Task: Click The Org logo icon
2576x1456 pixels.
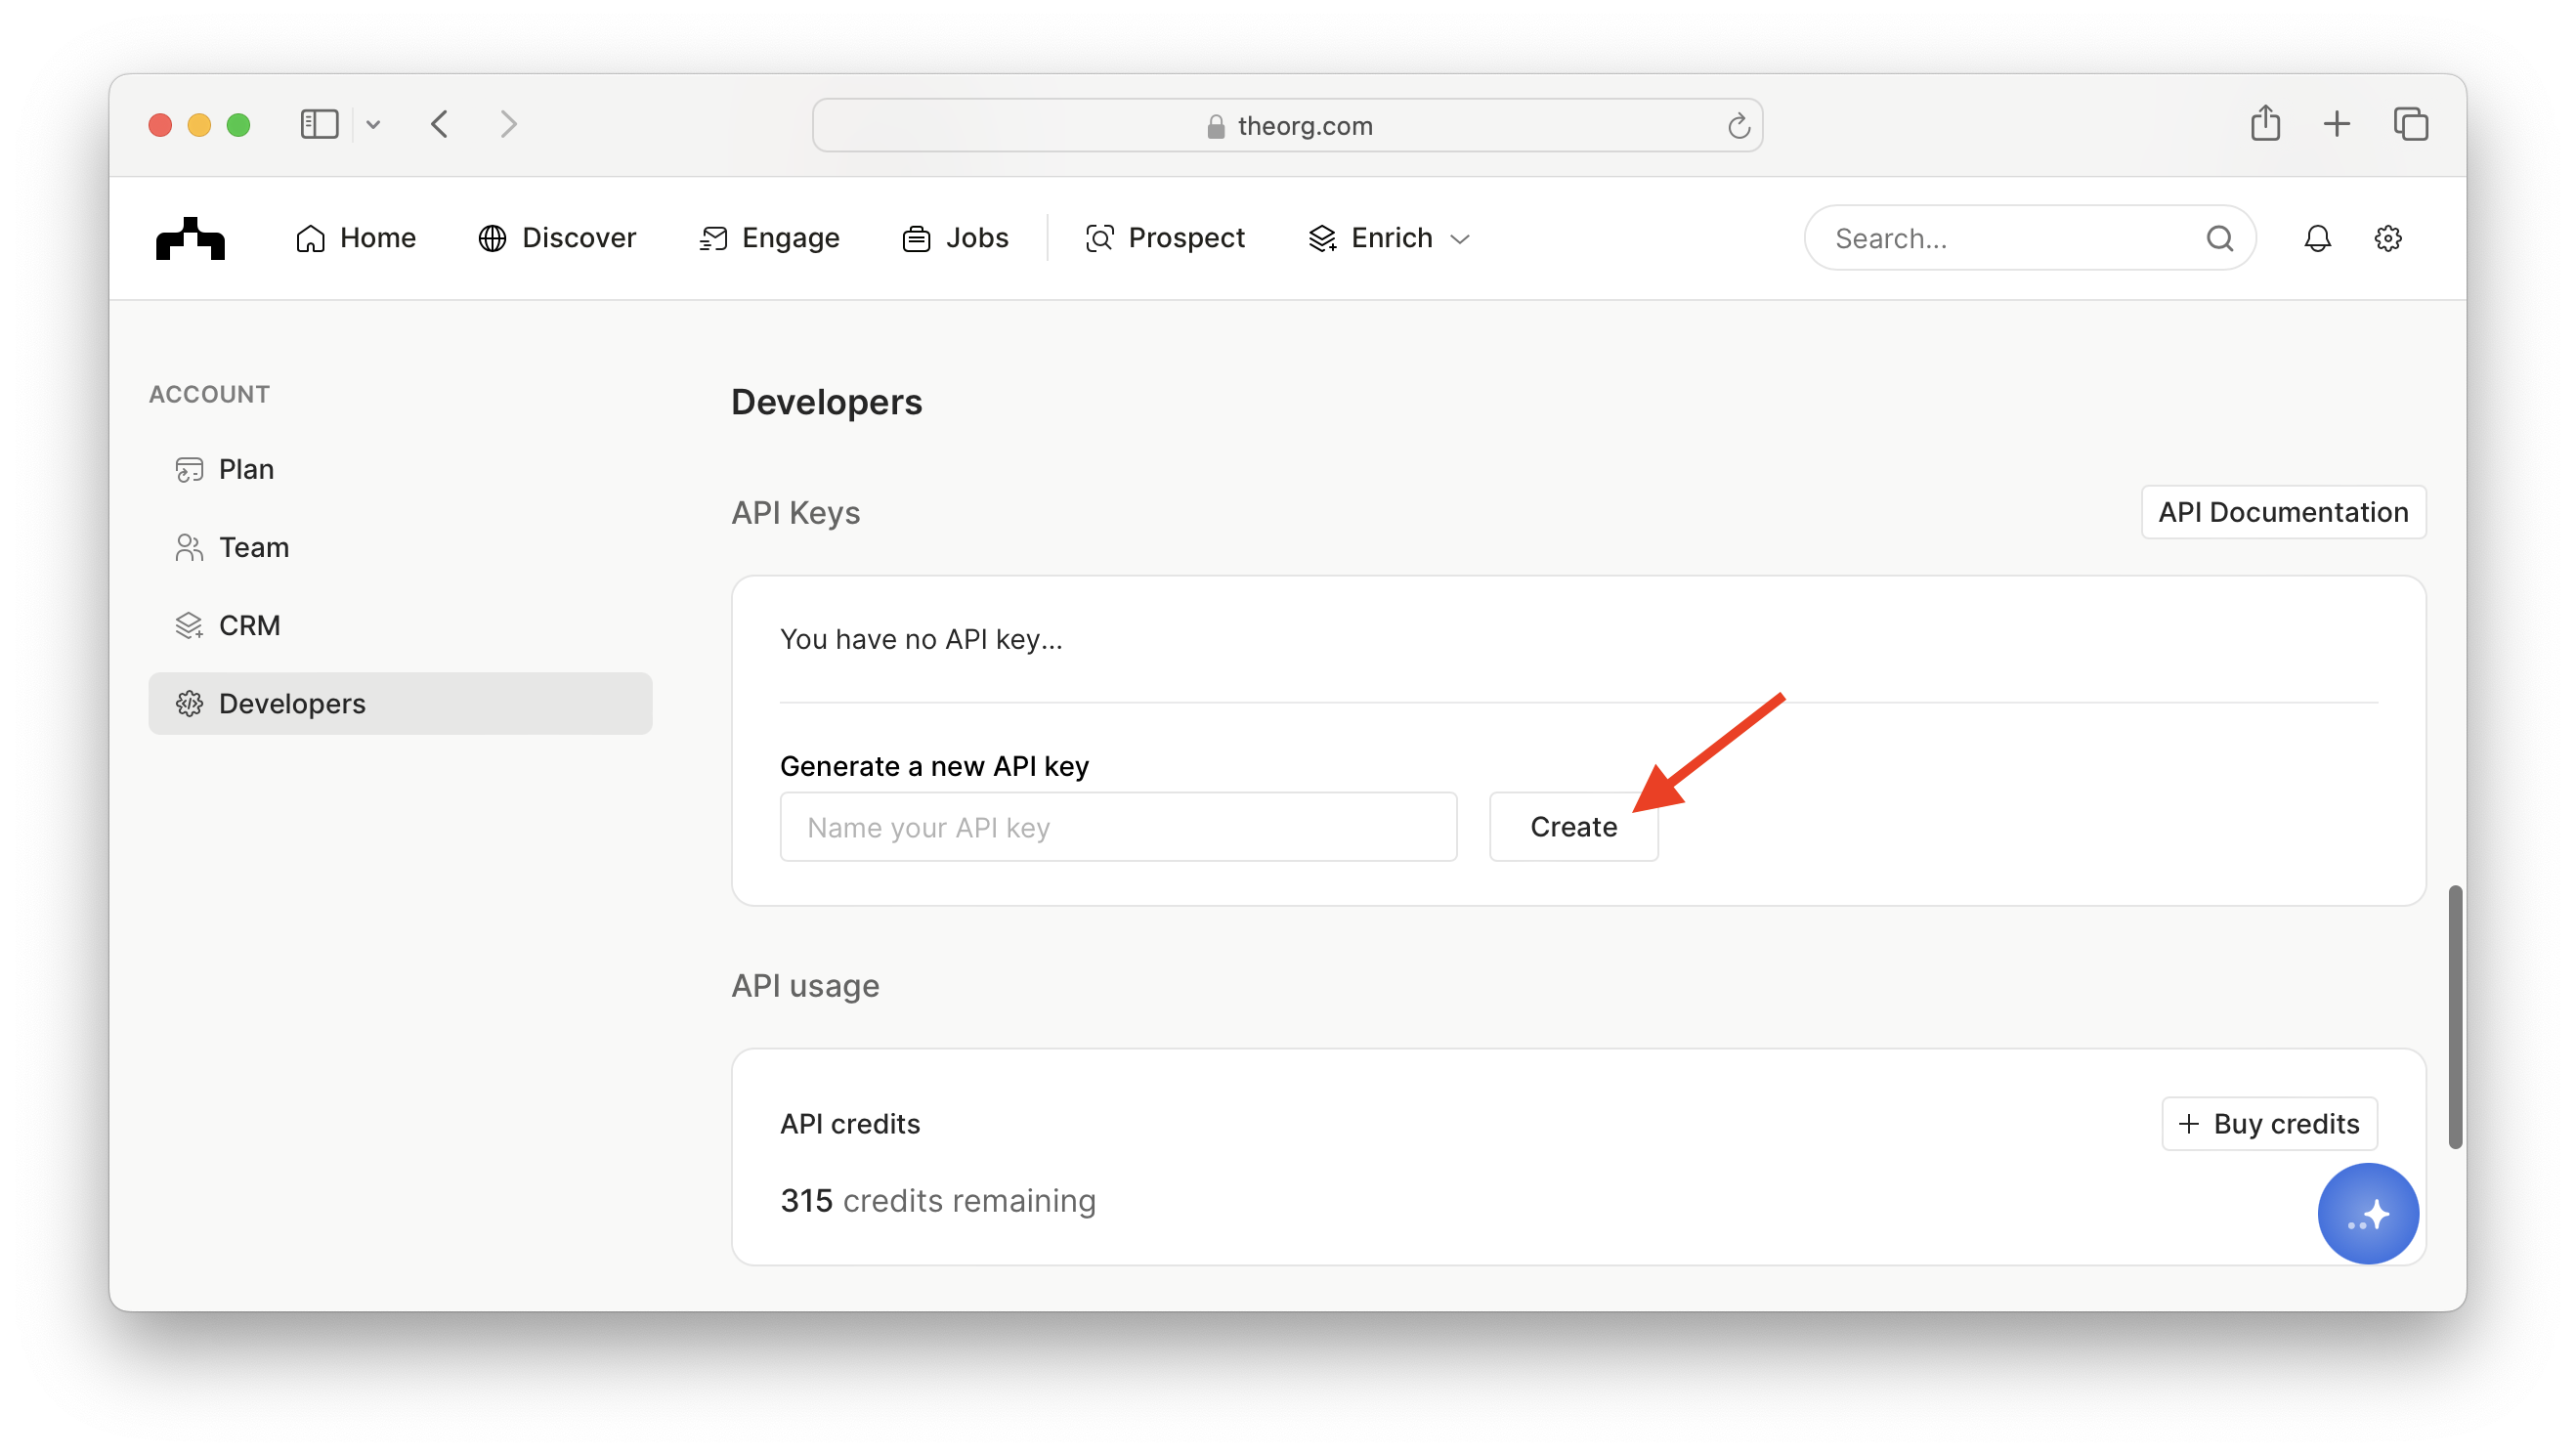Action: (x=190, y=238)
